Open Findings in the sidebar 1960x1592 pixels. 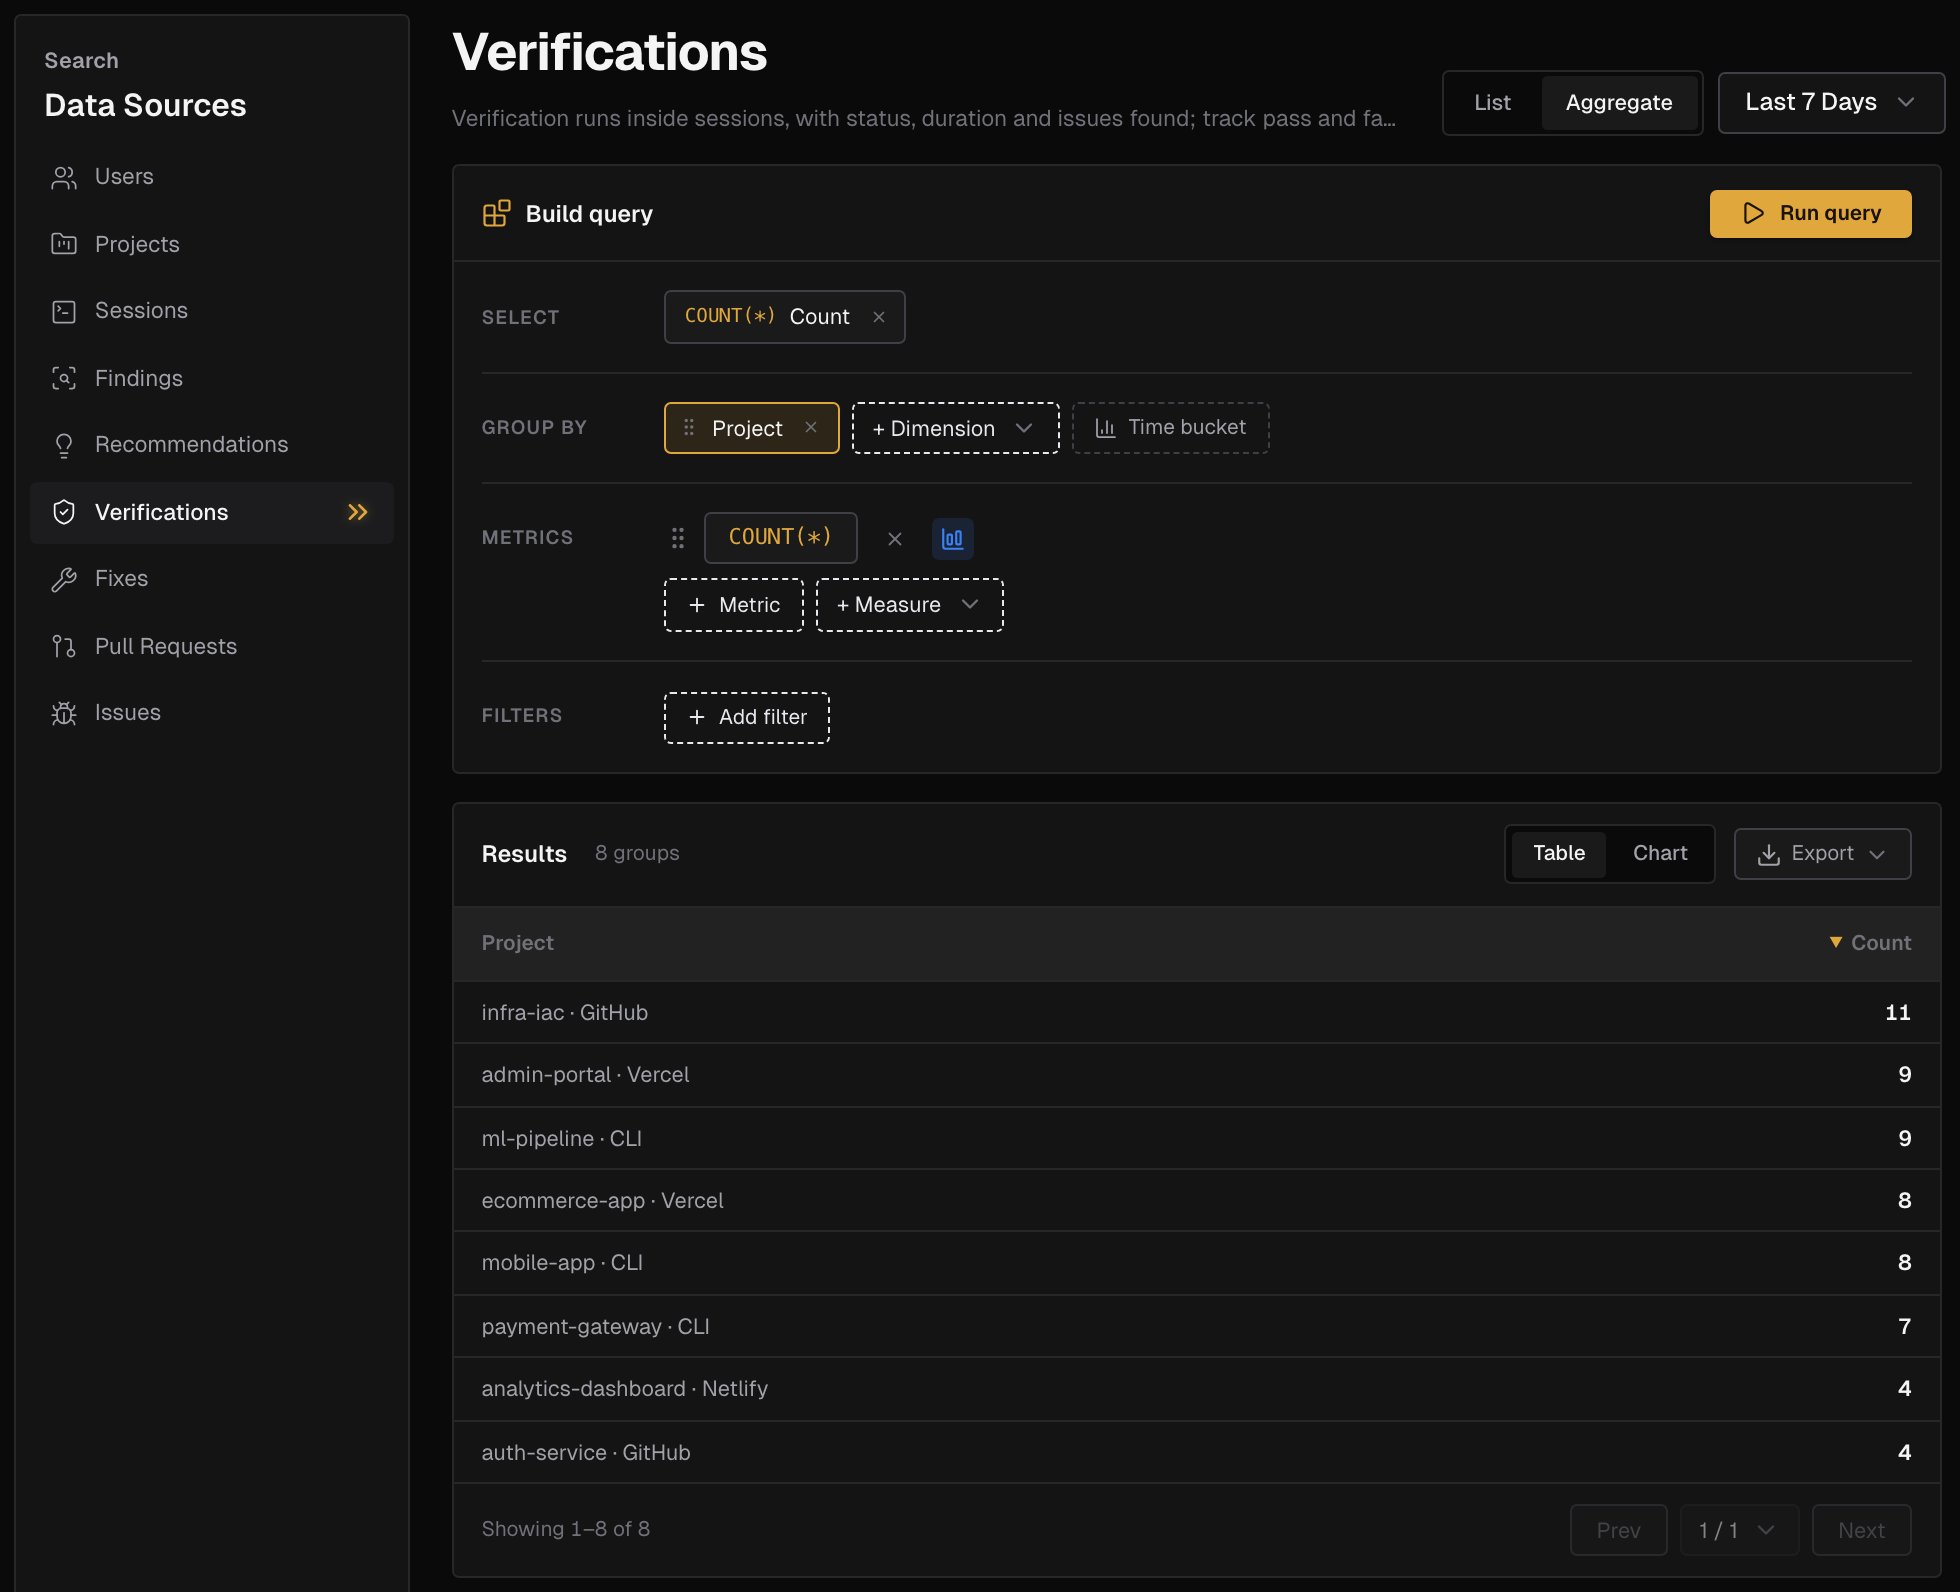pos(212,378)
